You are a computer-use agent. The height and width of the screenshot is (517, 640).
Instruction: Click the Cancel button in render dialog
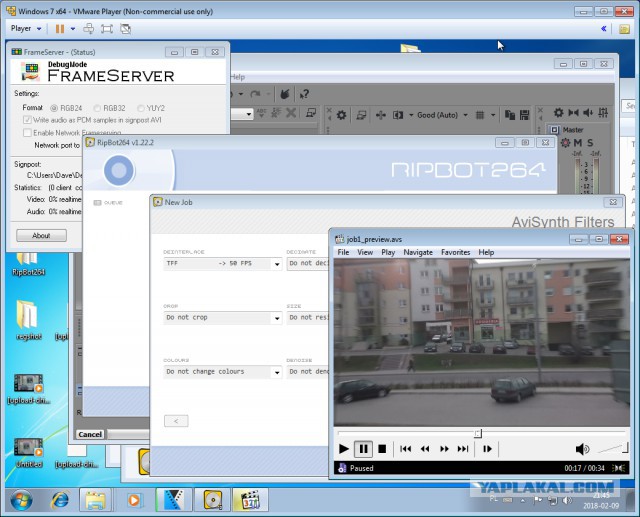90,434
